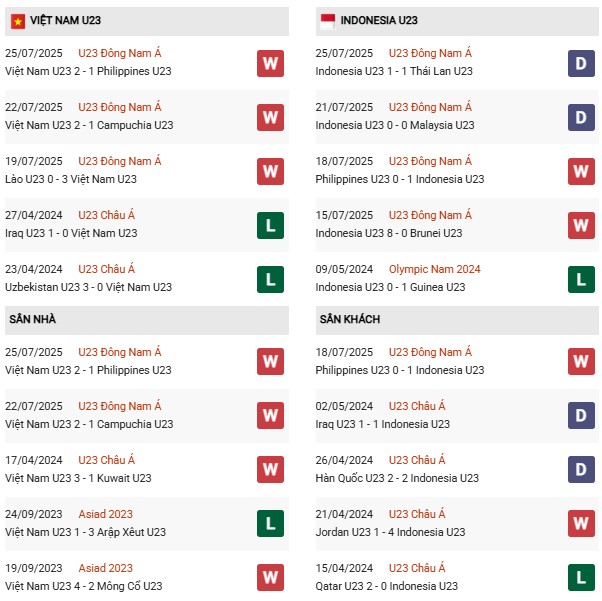Click D badge for Hàn Quốc 2-2 Indonesia

coord(581,470)
